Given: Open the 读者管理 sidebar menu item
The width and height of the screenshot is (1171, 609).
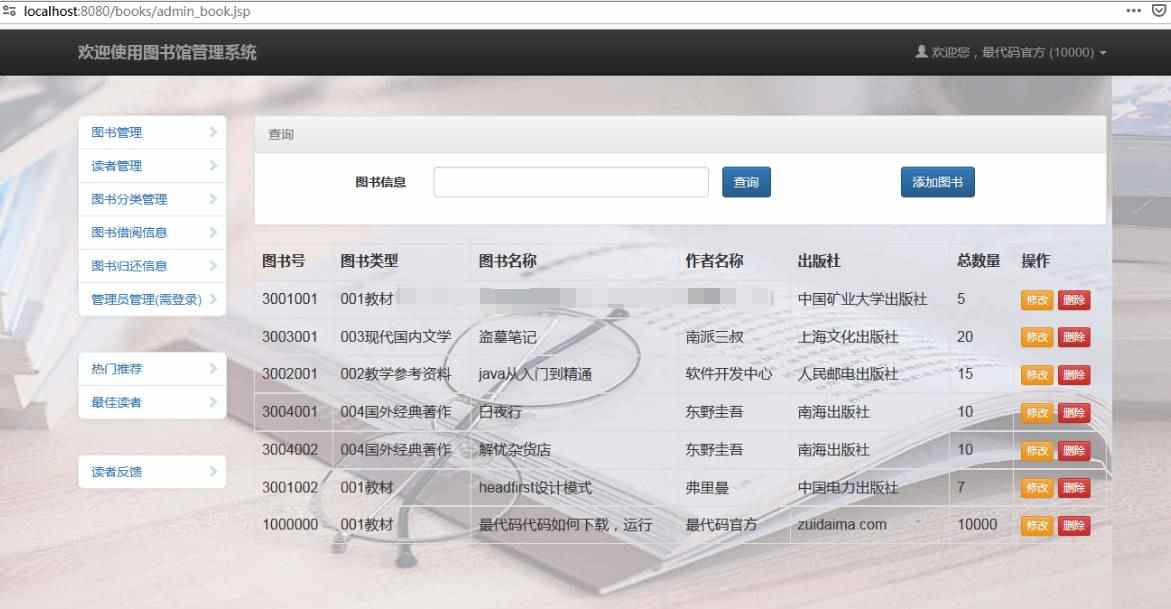Looking at the screenshot, I should [x=152, y=166].
